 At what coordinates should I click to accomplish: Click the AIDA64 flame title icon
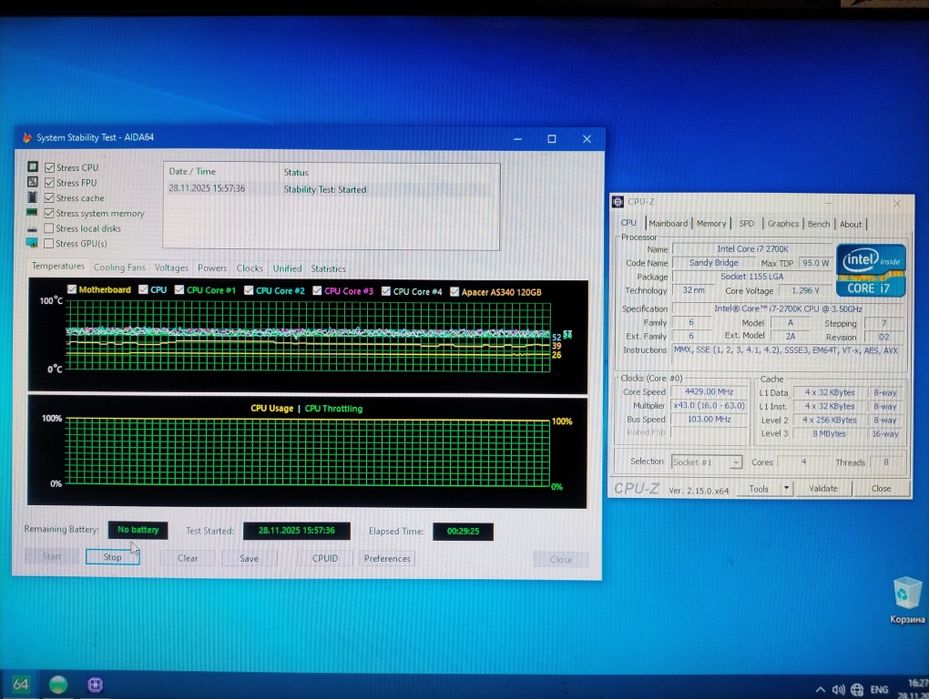coord(27,137)
